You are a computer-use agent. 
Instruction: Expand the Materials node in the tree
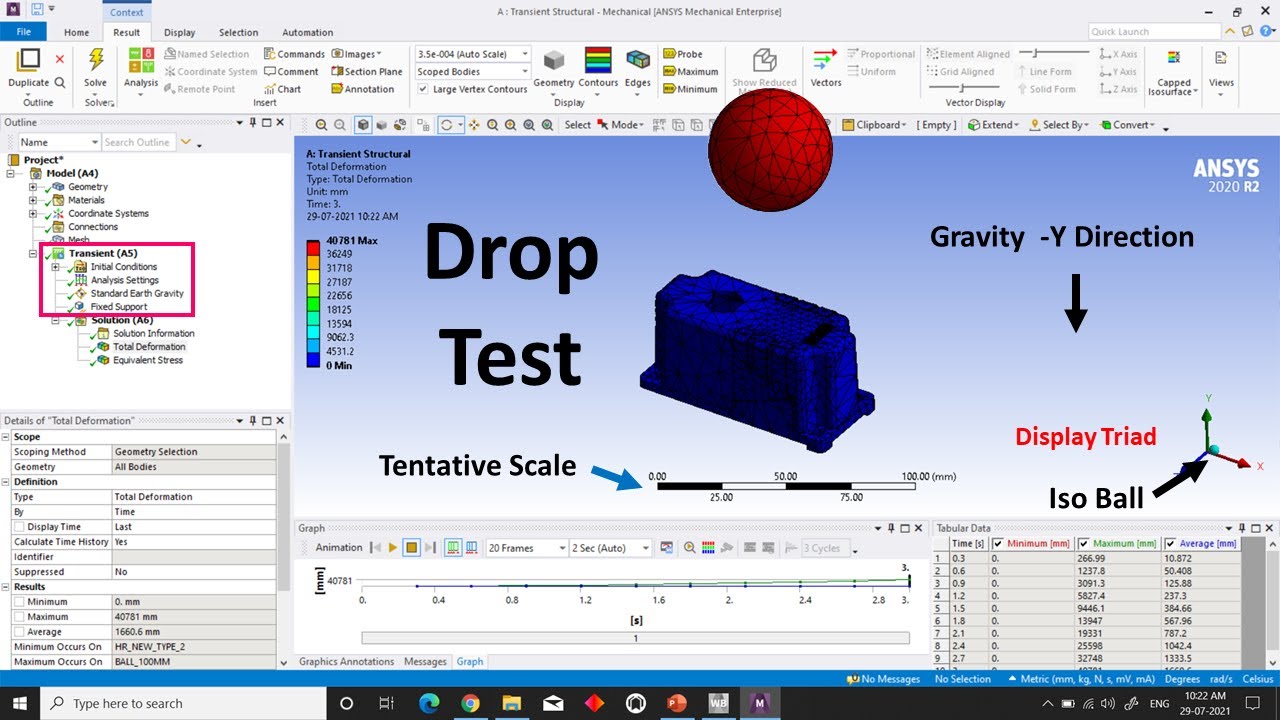[x=33, y=200]
